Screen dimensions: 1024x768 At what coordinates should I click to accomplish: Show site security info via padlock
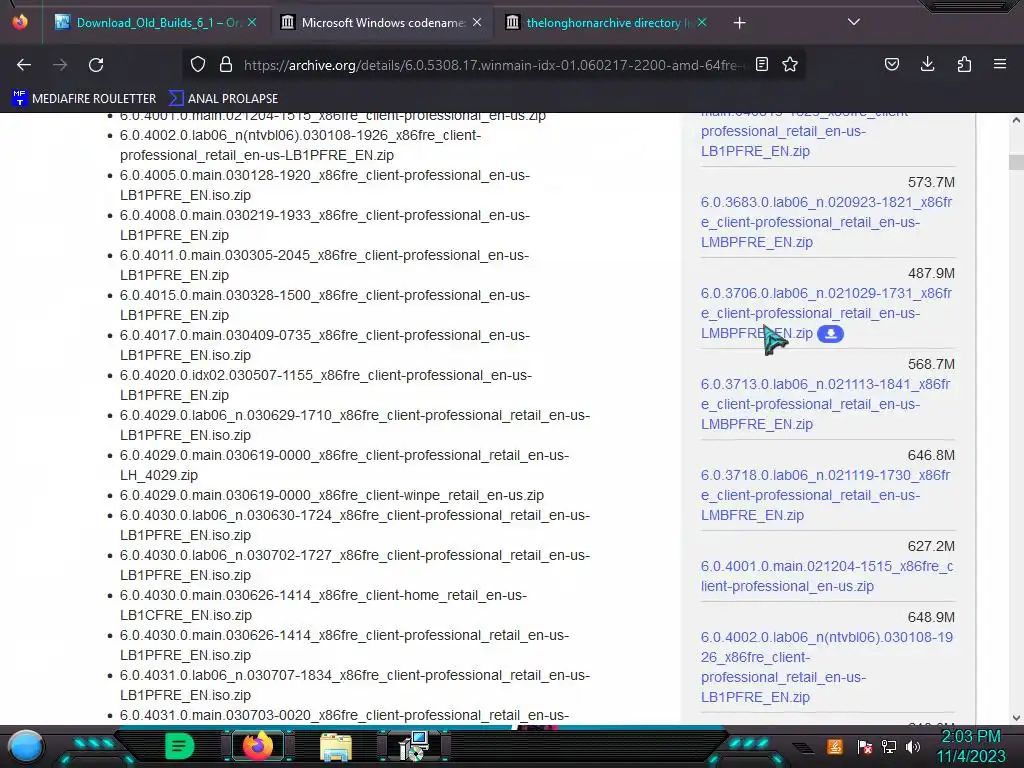tap(226, 64)
